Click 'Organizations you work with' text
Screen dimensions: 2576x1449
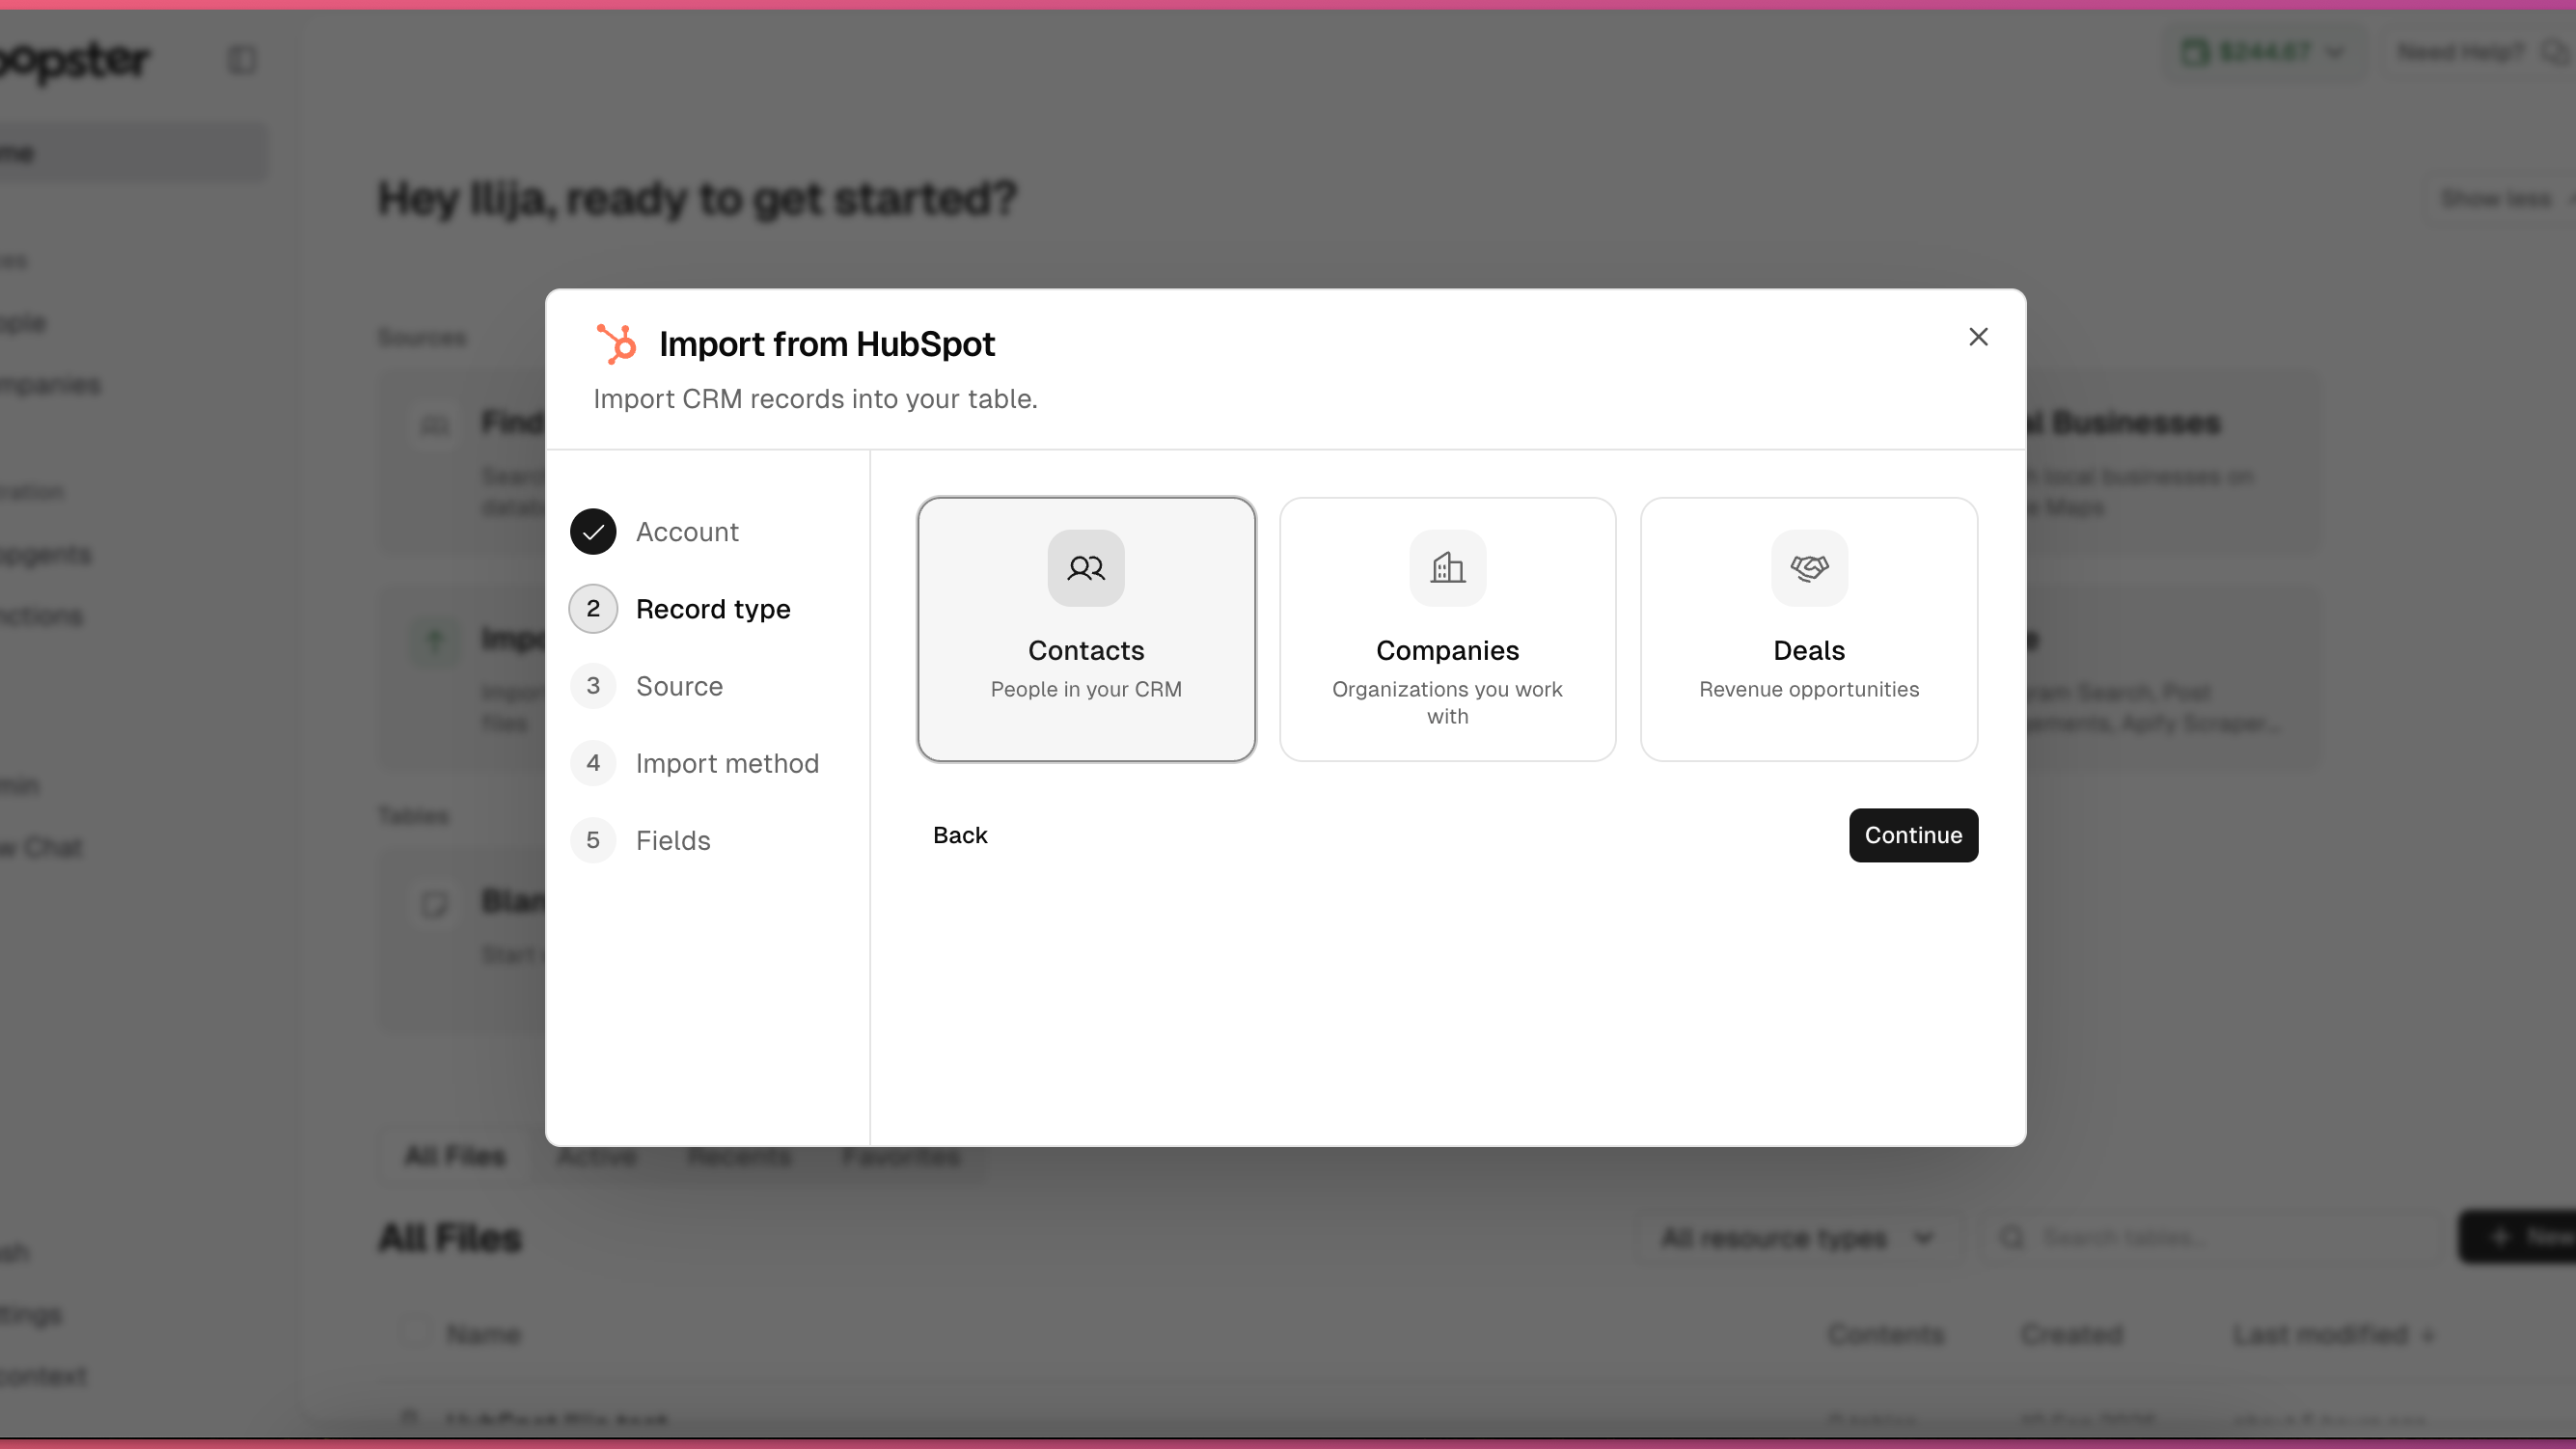1447,702
